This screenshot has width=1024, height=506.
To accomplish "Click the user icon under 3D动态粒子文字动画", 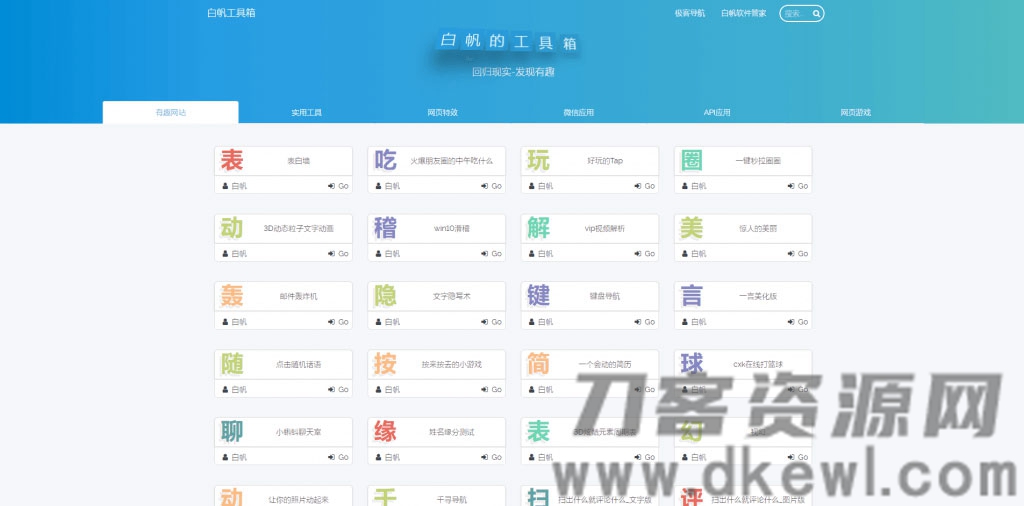I will click(225, 254).
